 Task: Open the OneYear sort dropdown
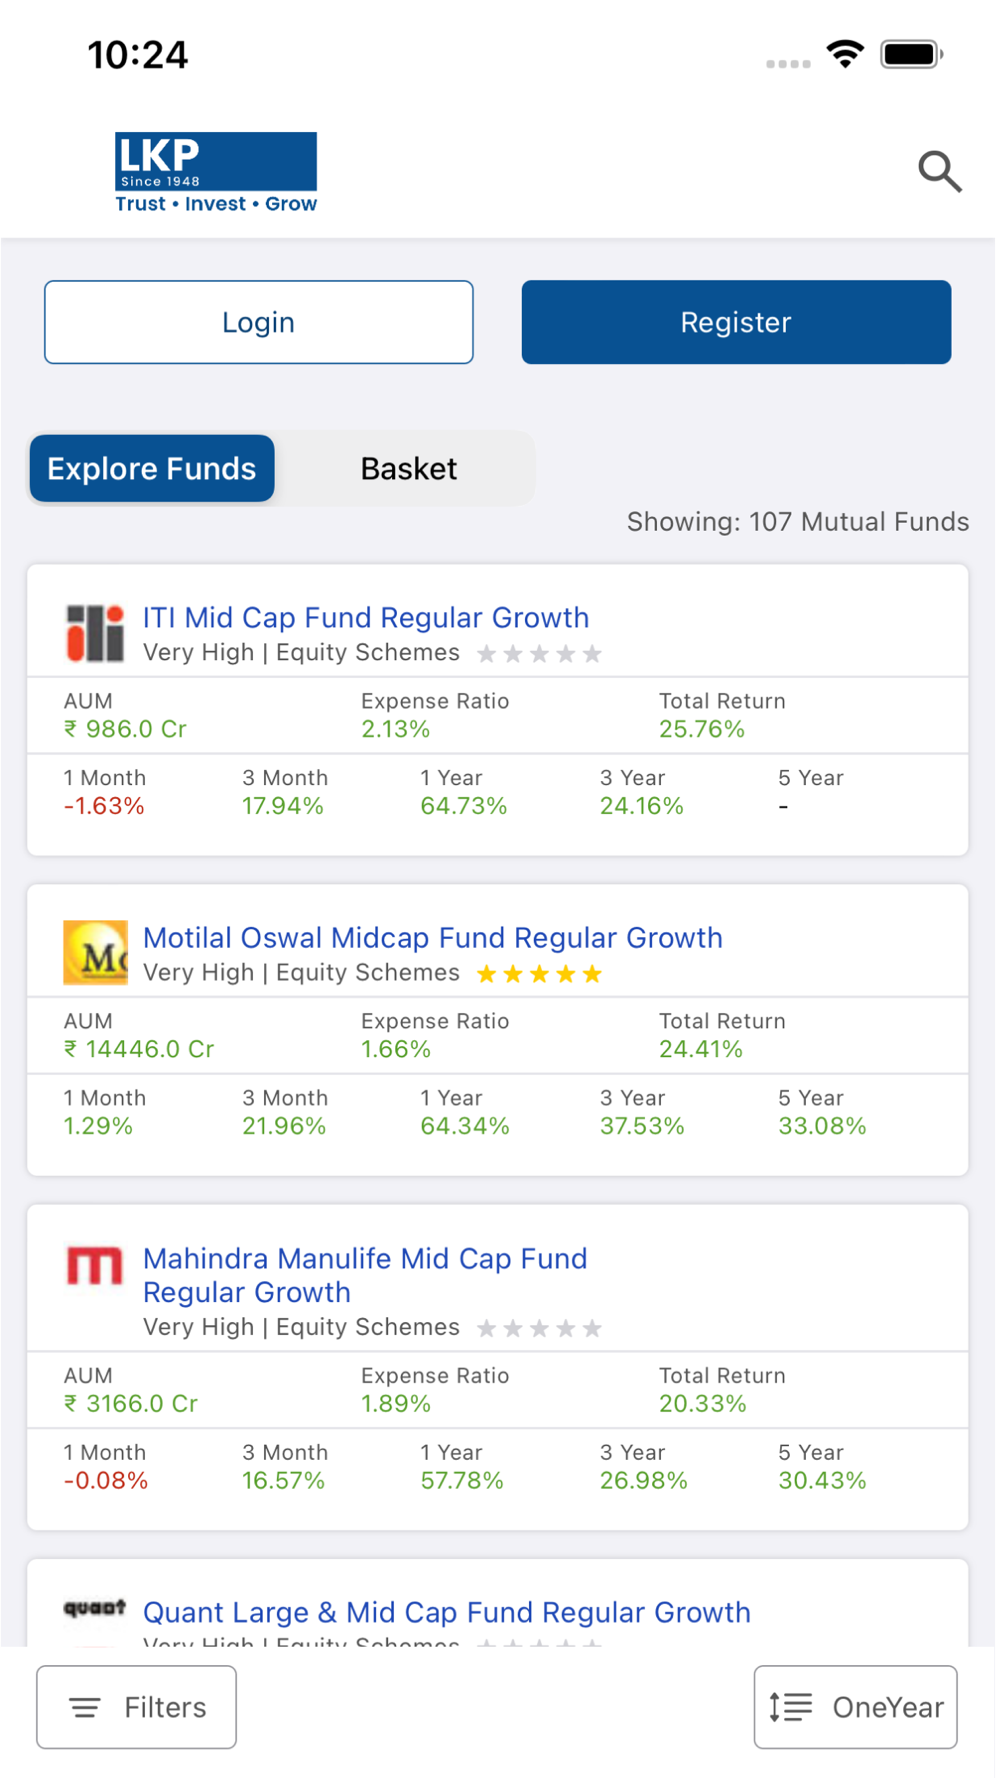(x=855, y=1707)
